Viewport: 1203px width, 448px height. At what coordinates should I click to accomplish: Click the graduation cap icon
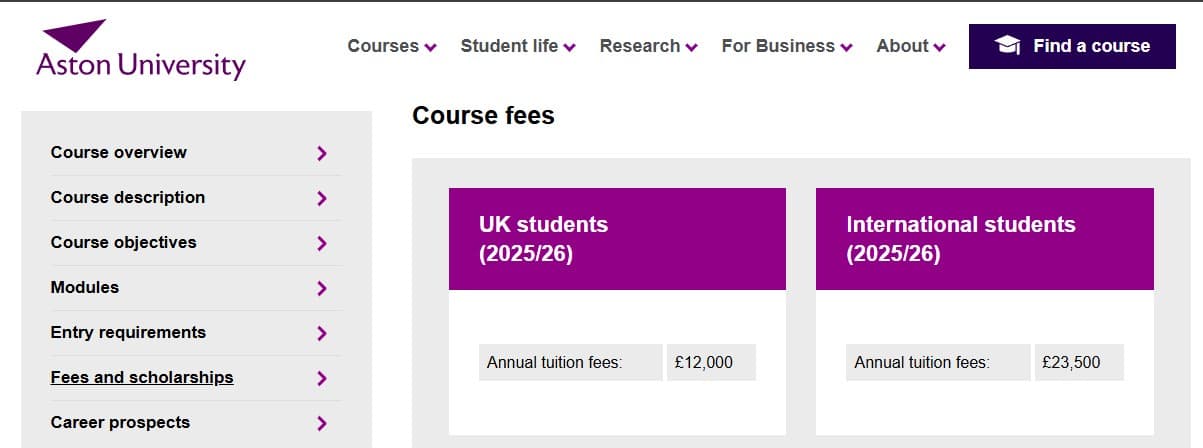[1007, 46]
